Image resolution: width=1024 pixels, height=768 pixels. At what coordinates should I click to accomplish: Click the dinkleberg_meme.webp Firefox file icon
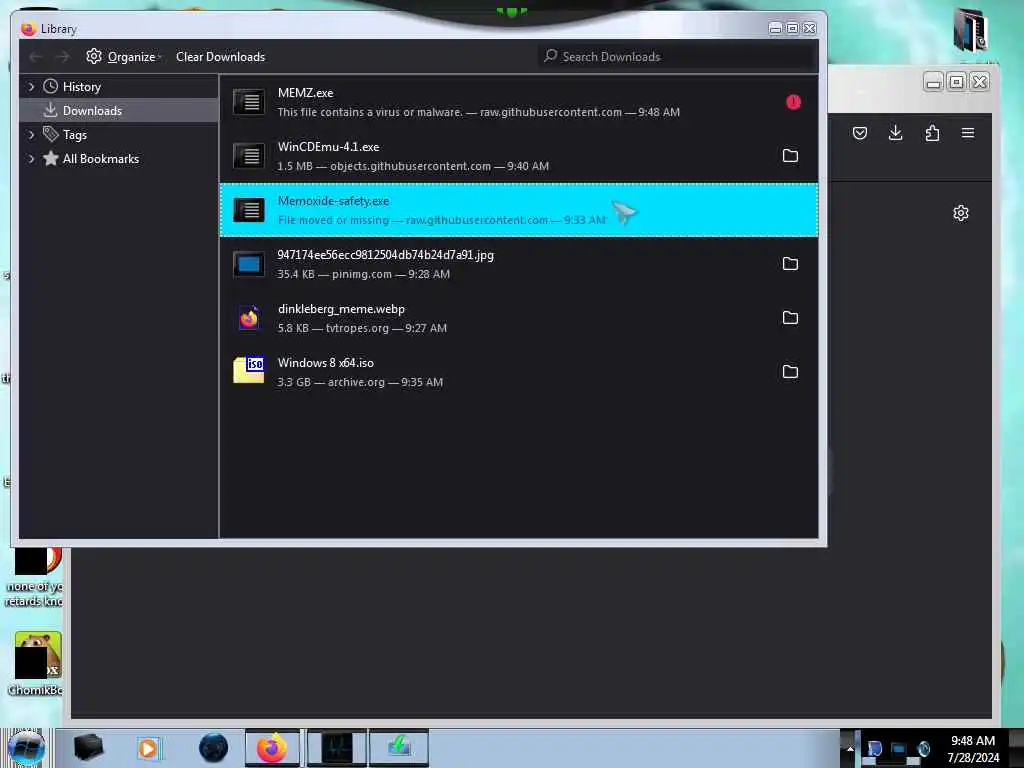click(249, 318)
